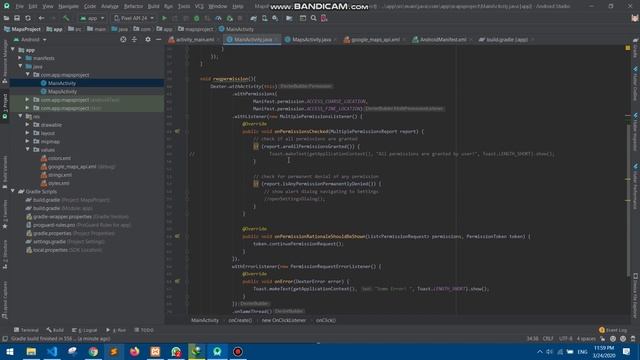Click the Sync Project with Gradle Files icon
Screen dimensions: 640x360
pyautogui.click(x=253, y=18)
